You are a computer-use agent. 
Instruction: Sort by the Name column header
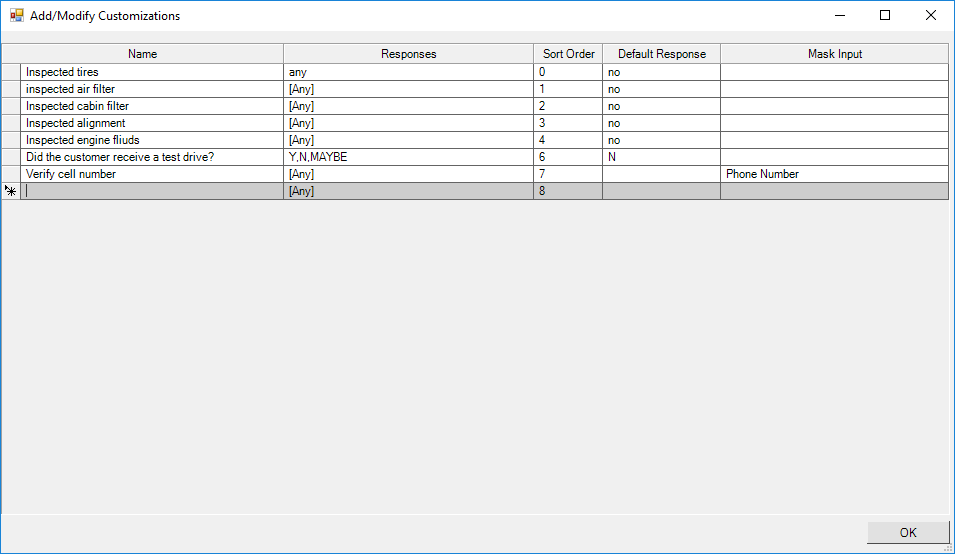pyautogui.click(x=152, y=54)
